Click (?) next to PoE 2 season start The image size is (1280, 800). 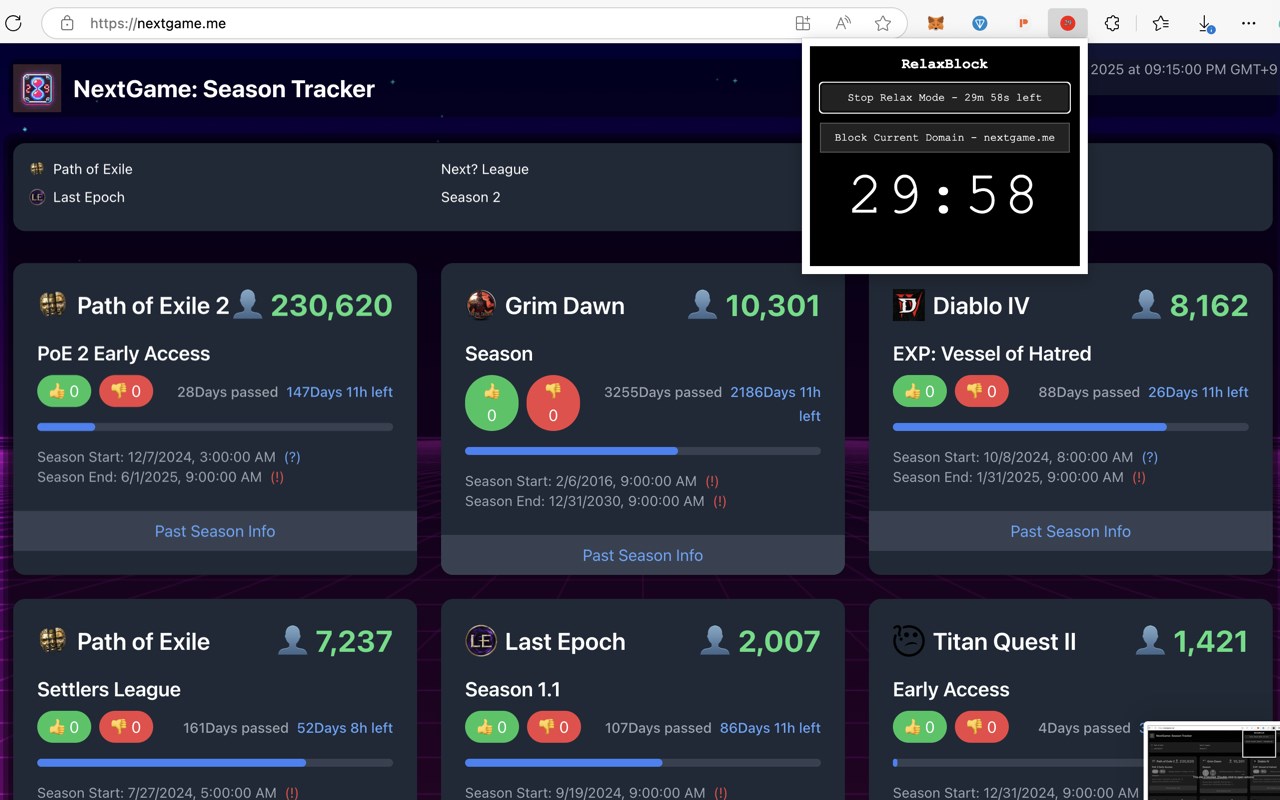(x=292, y=457)
